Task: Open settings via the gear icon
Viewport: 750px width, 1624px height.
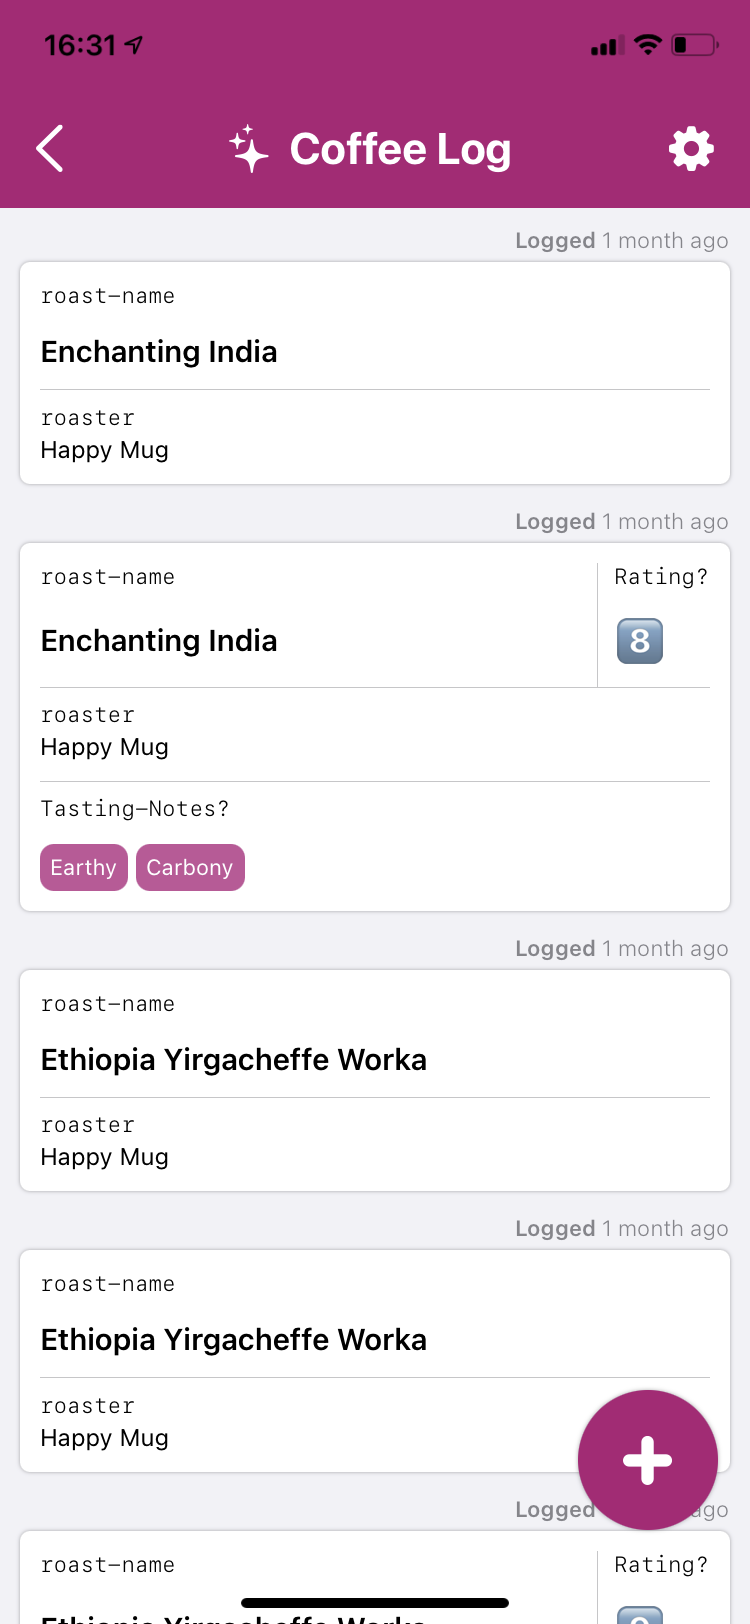Action: [x=691, y=149]
